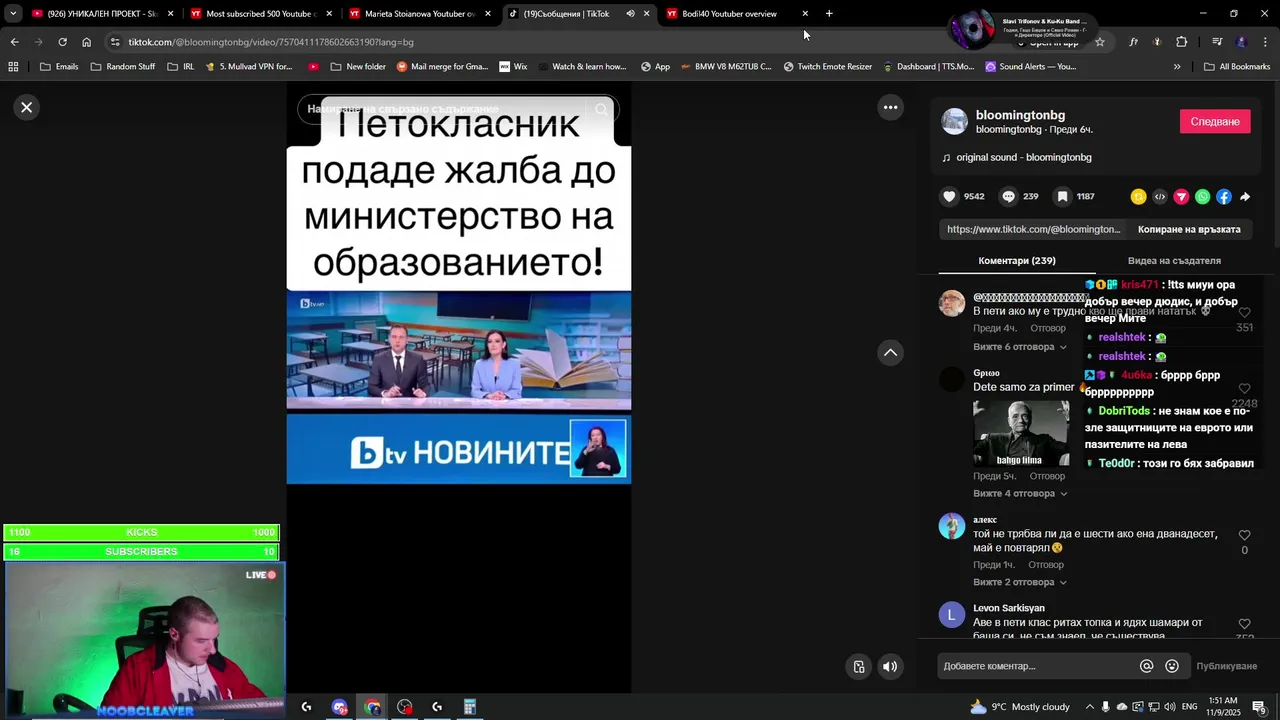
Task: Copy the video link with Копиране на връзката
Action: pos(1189,229)
